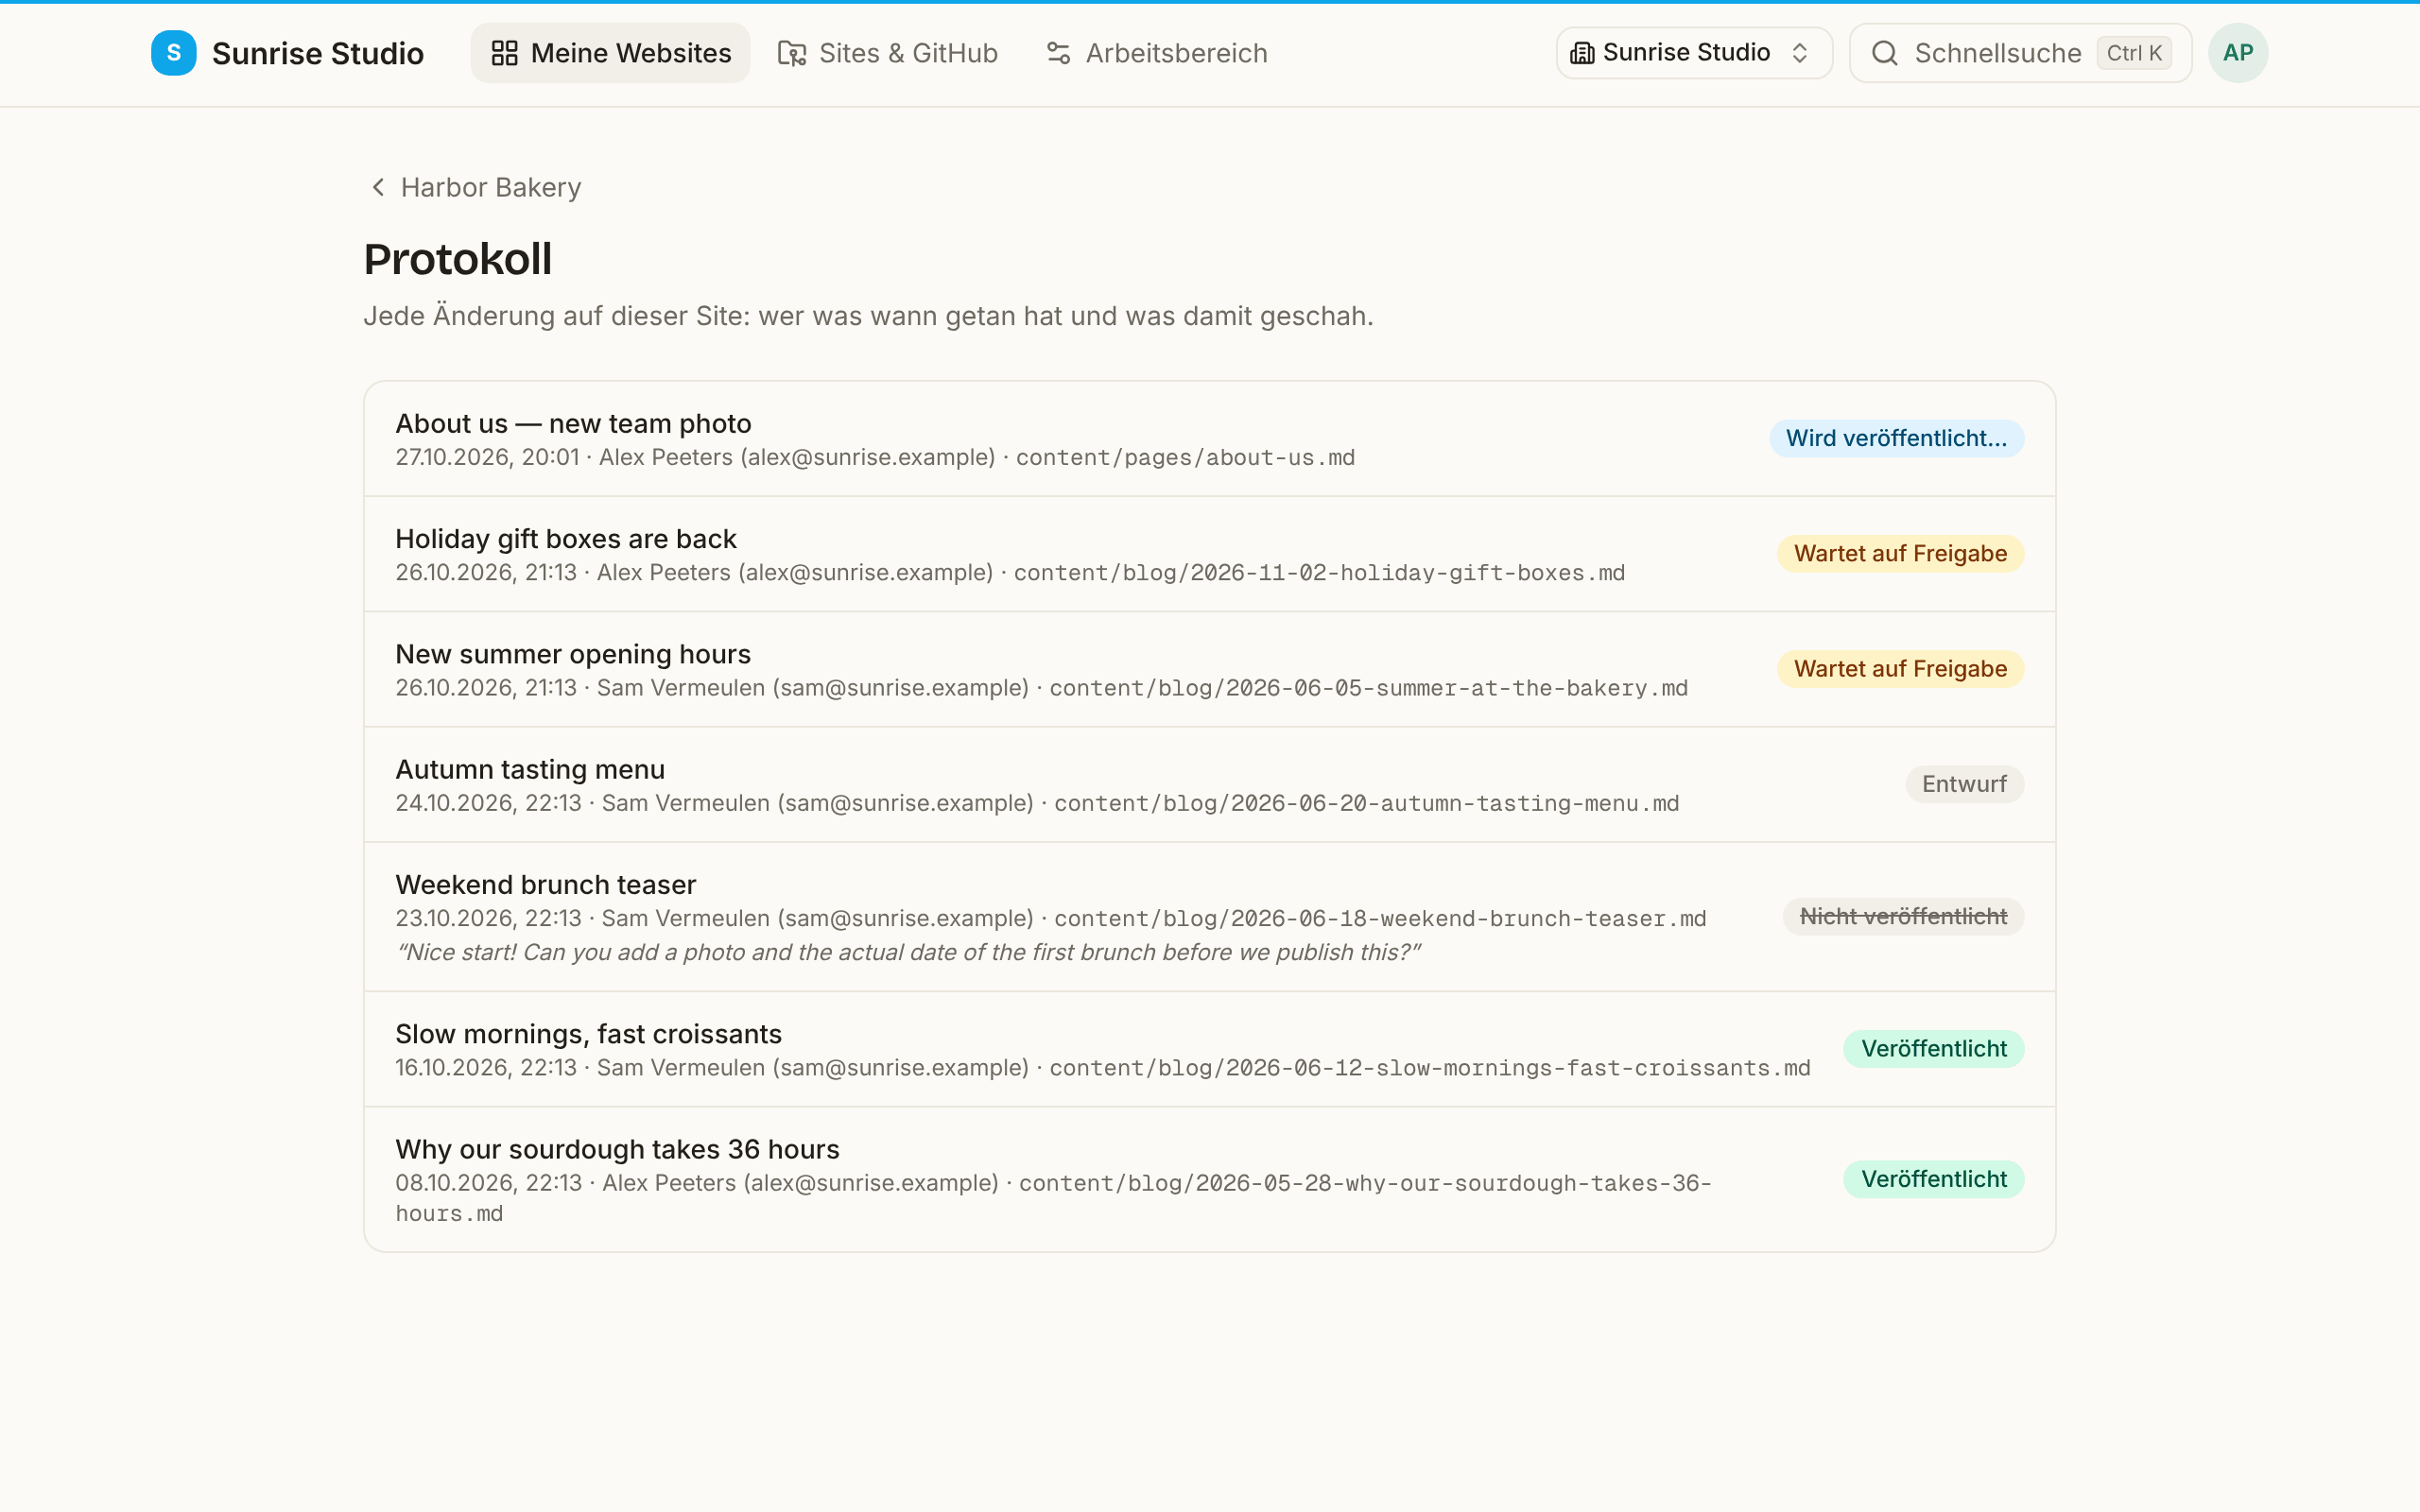Image resolution: width=2420 pixels, height=1512 pixels.
Task: Click Slow mornings 'Veröffentlicht' badge
Action: (x=1934, y=1049)
